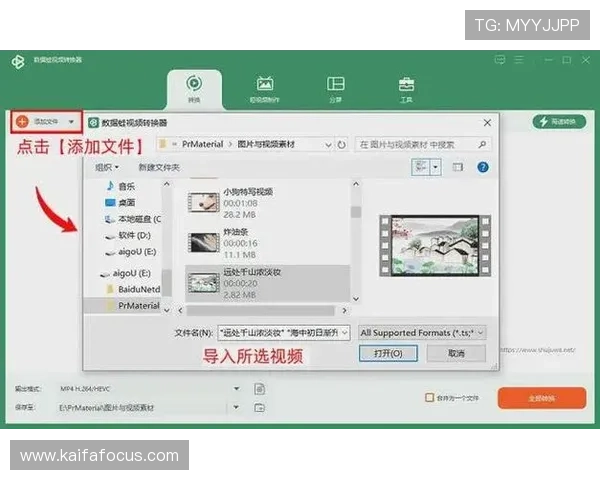Click horizontal scrollbar left arrow
The width and height of the screenshot is (600, 480).
180,310
